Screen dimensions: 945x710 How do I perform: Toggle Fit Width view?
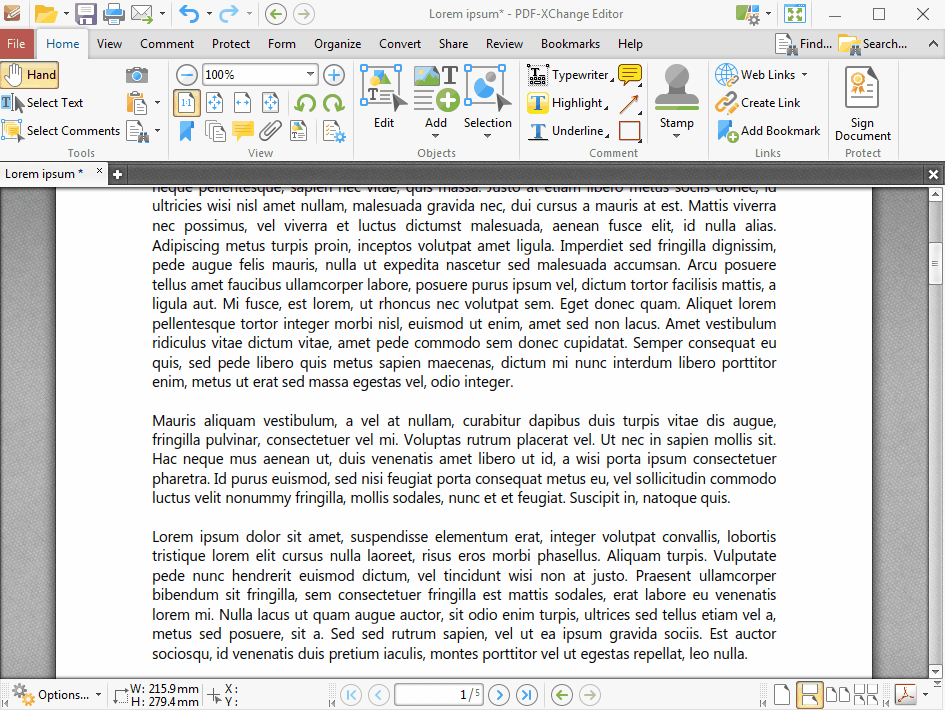[243, 103]
